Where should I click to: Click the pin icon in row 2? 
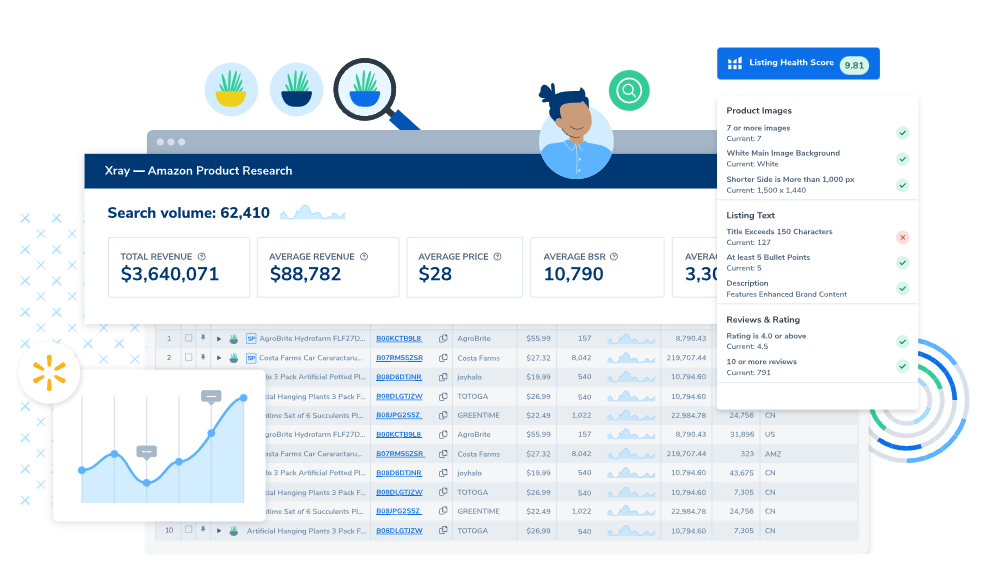pos(203,357)
